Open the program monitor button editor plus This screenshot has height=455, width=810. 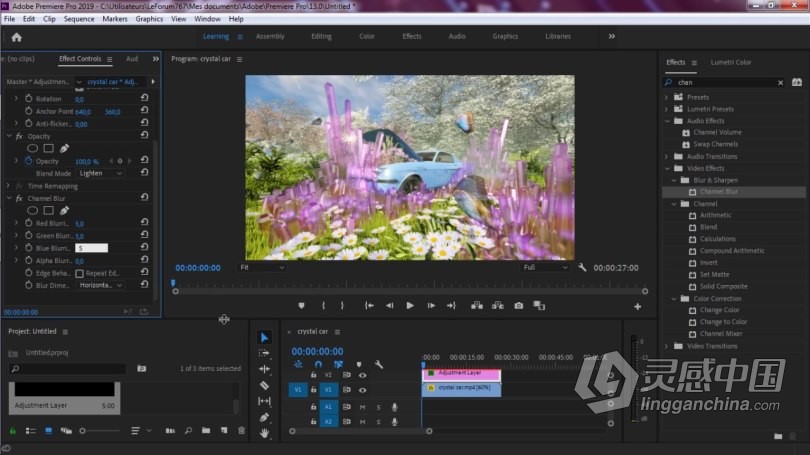[637, 307]
